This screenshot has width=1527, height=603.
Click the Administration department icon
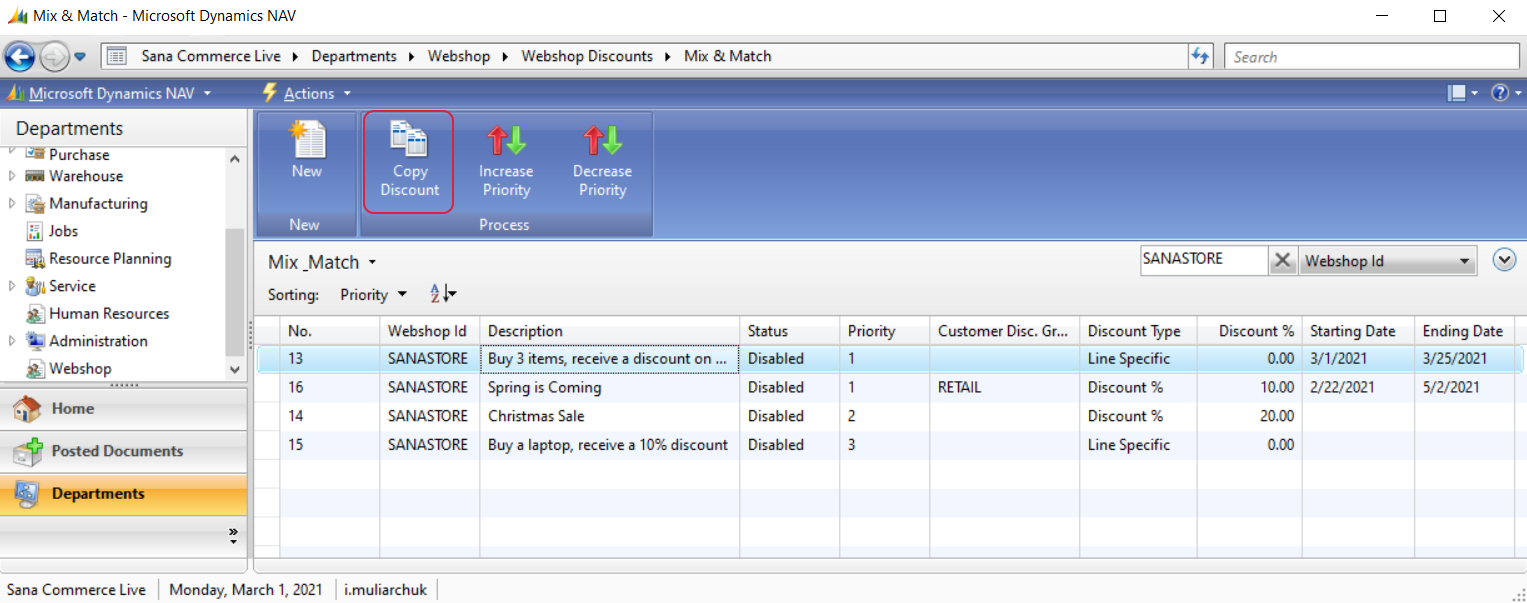click(35, 341)
